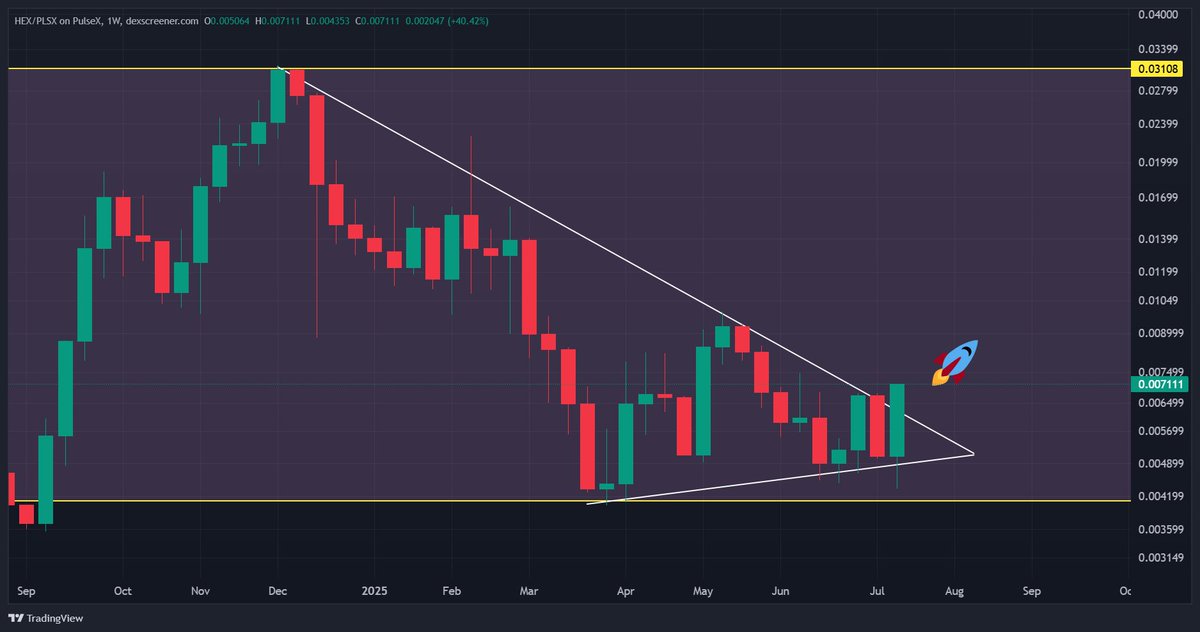Click the Feb label on the time axis
1200x632 pixels.
[450, 591]
